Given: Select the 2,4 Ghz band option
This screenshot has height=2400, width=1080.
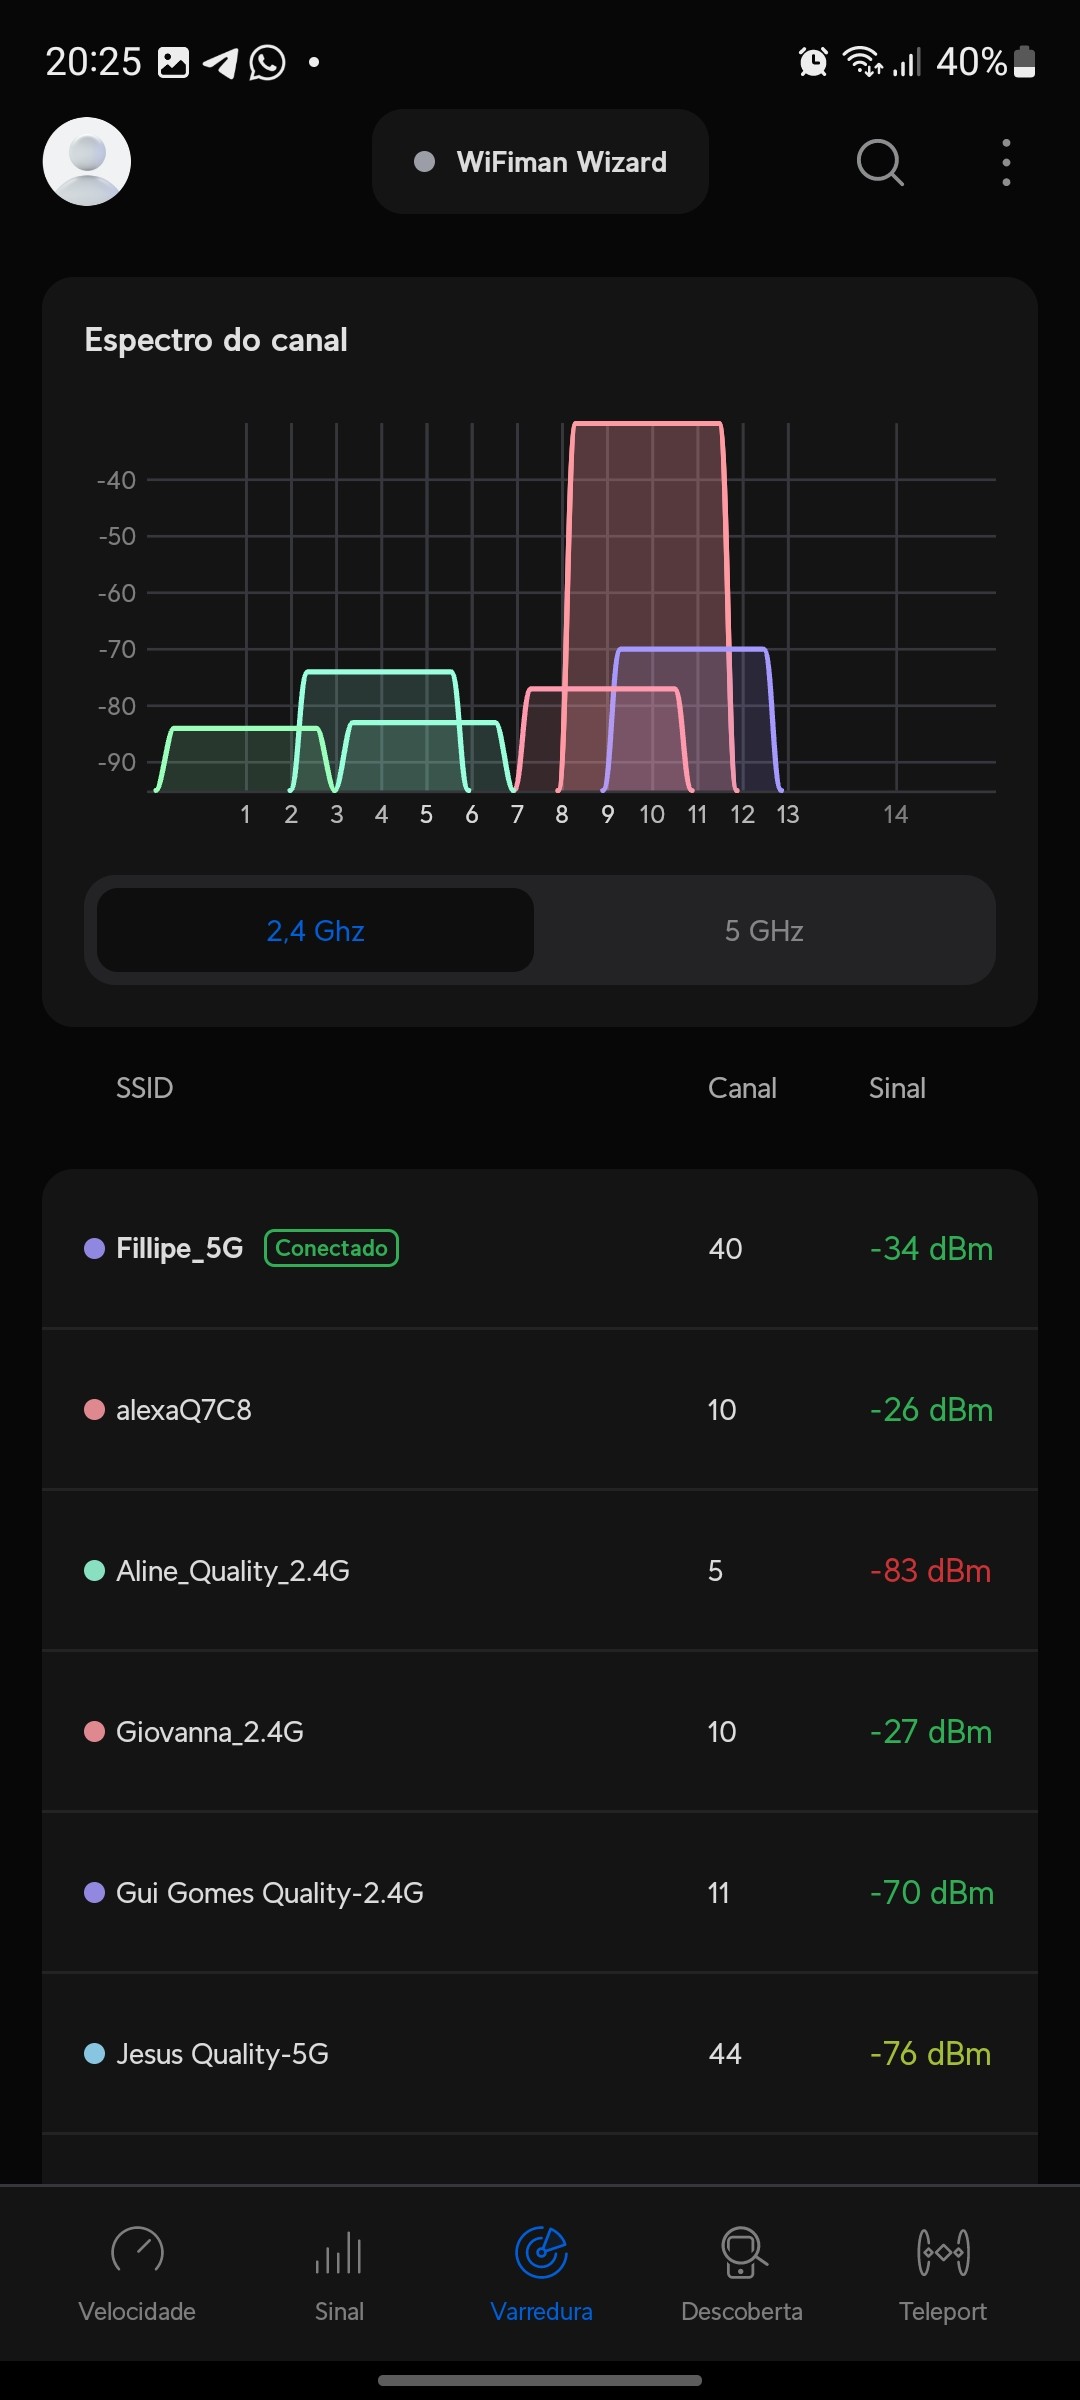Looking at the screenshot, I should click(x=315, y=931).
